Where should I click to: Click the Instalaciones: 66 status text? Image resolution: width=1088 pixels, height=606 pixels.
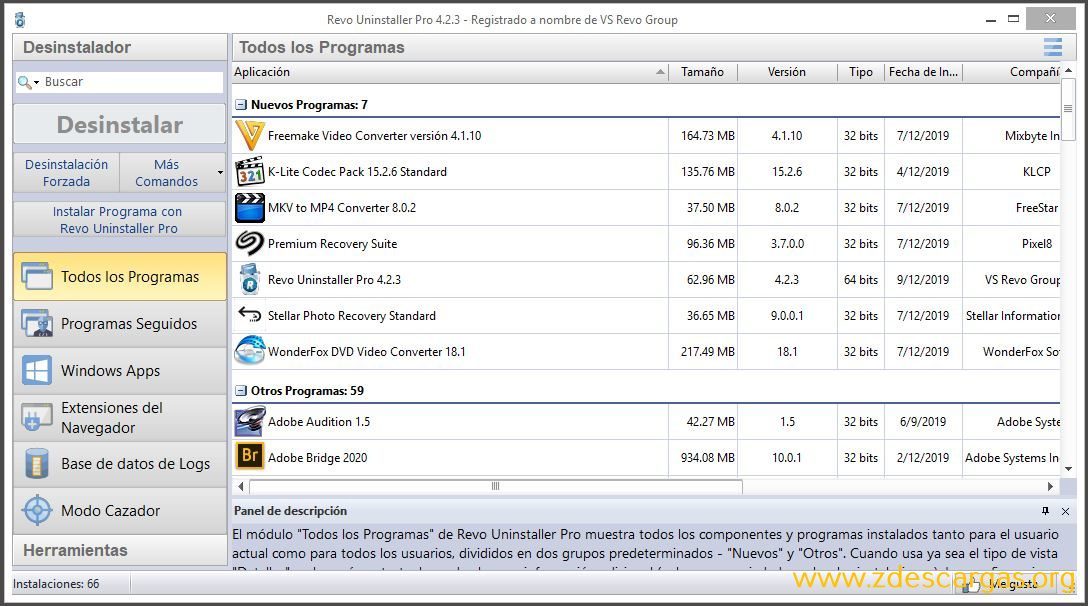56,584
